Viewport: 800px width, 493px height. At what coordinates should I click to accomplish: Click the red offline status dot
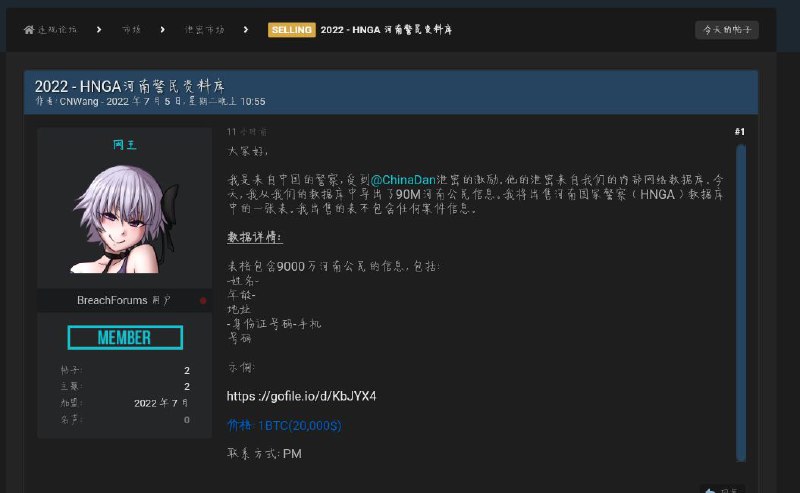(203, 300)
